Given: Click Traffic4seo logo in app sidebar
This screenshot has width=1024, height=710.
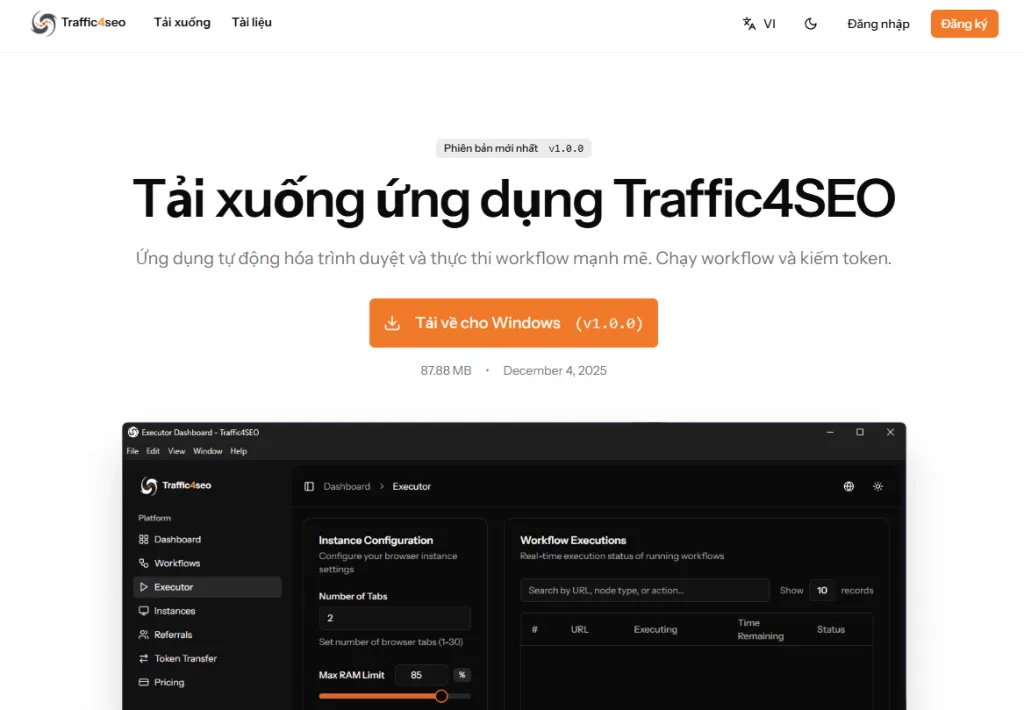Looking at the screenshot, I should point(176,485).
